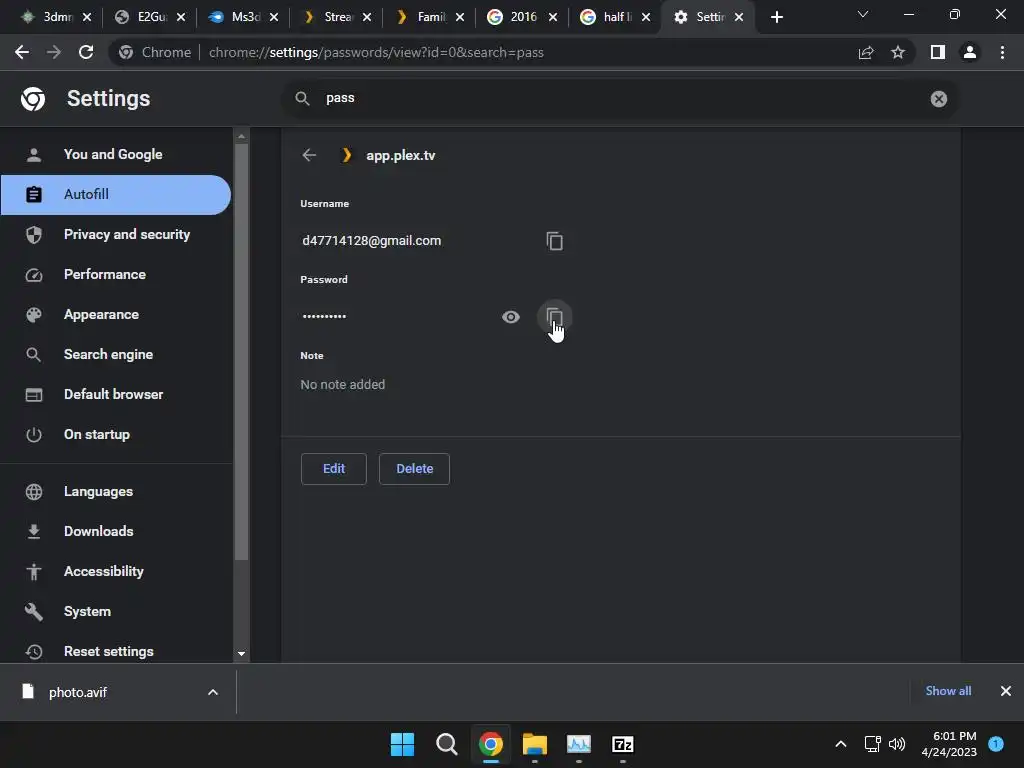Go back from app.plex.tv password details
1024x768 pixels.
[309, 155]
